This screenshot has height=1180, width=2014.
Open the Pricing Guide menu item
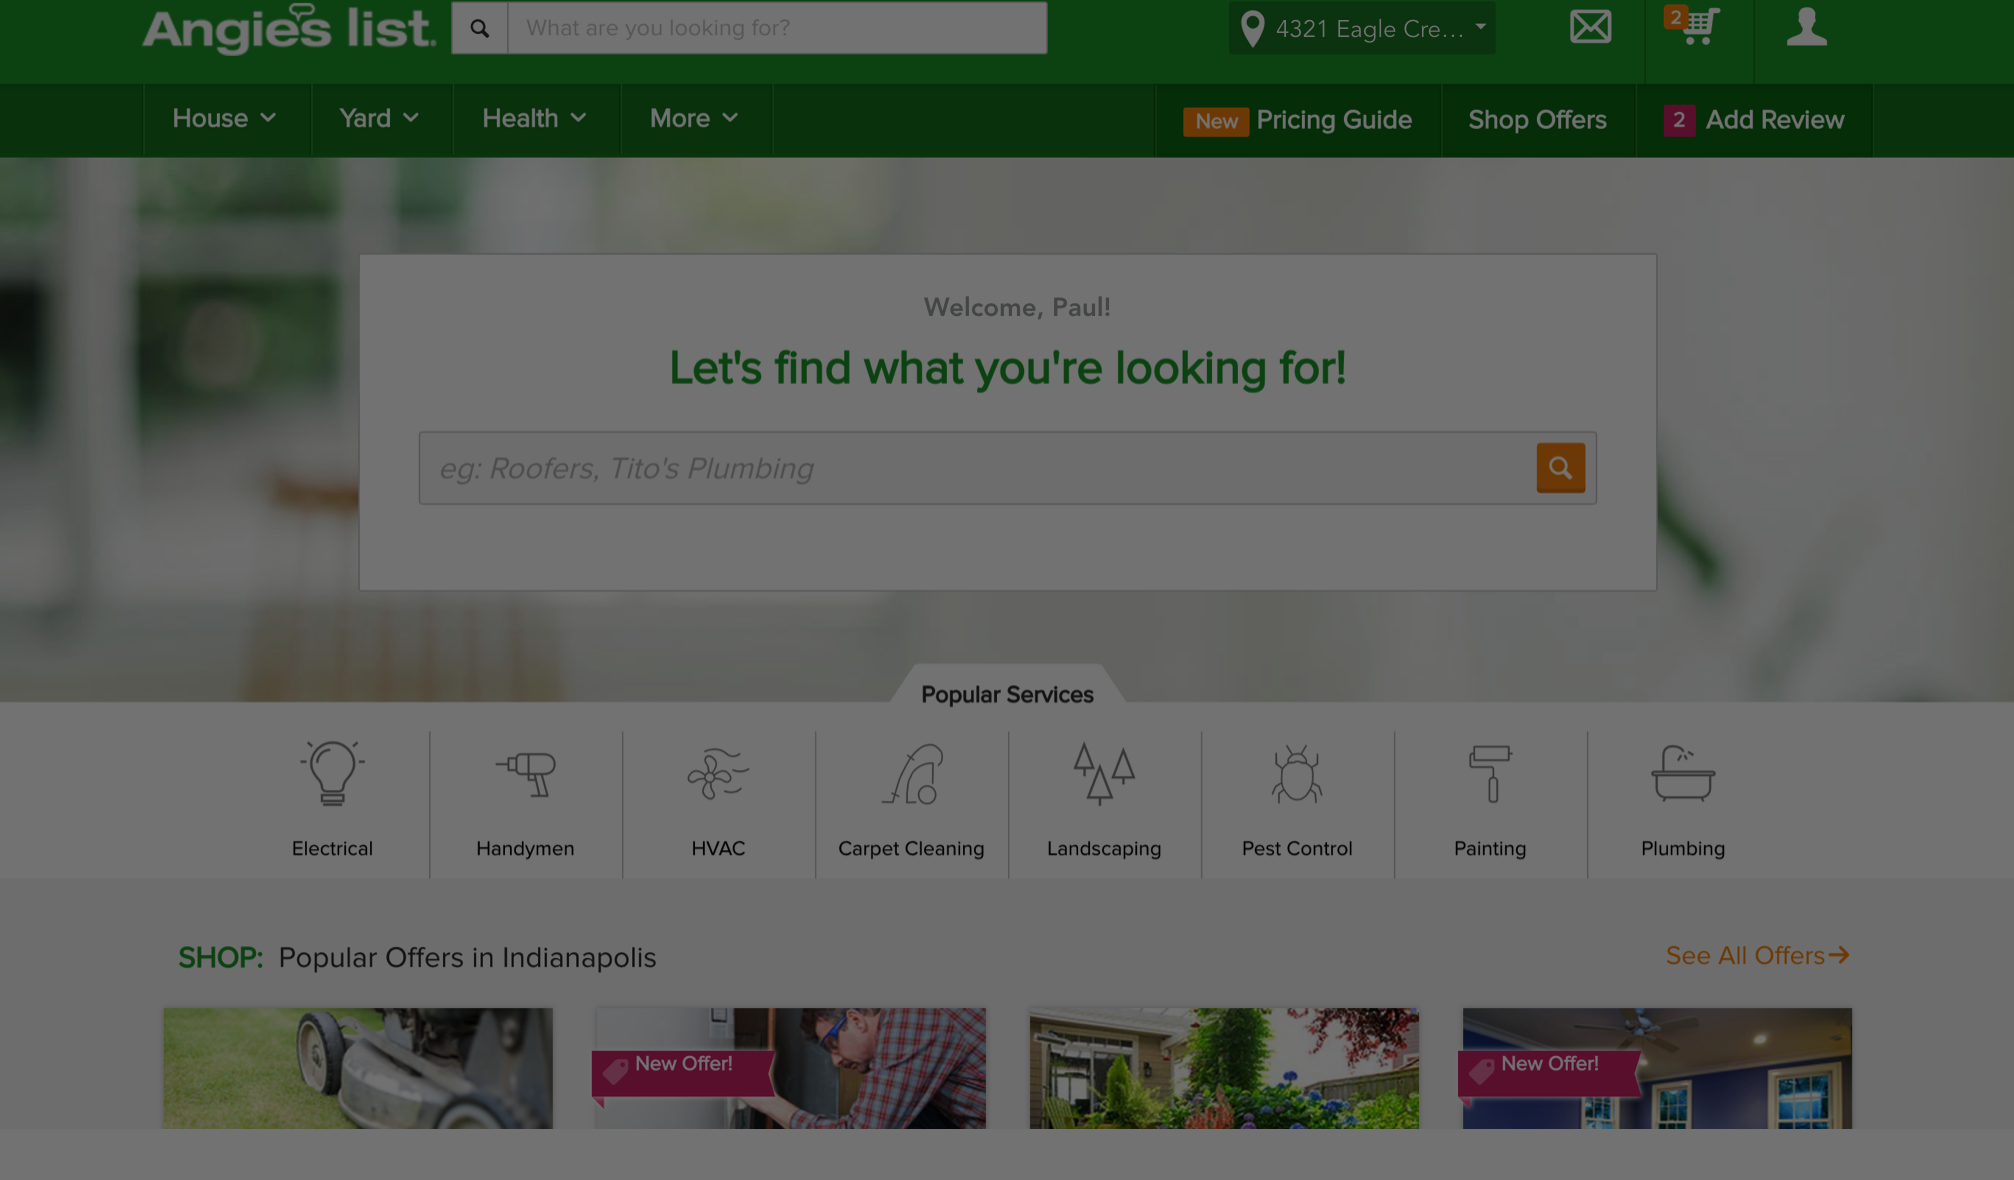(1333, 120)
